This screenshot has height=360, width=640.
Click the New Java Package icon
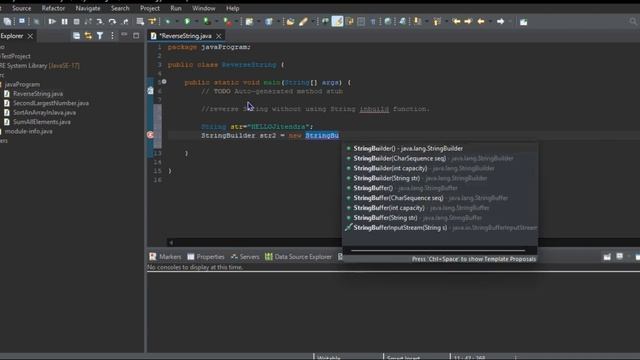tap(249, 22)
